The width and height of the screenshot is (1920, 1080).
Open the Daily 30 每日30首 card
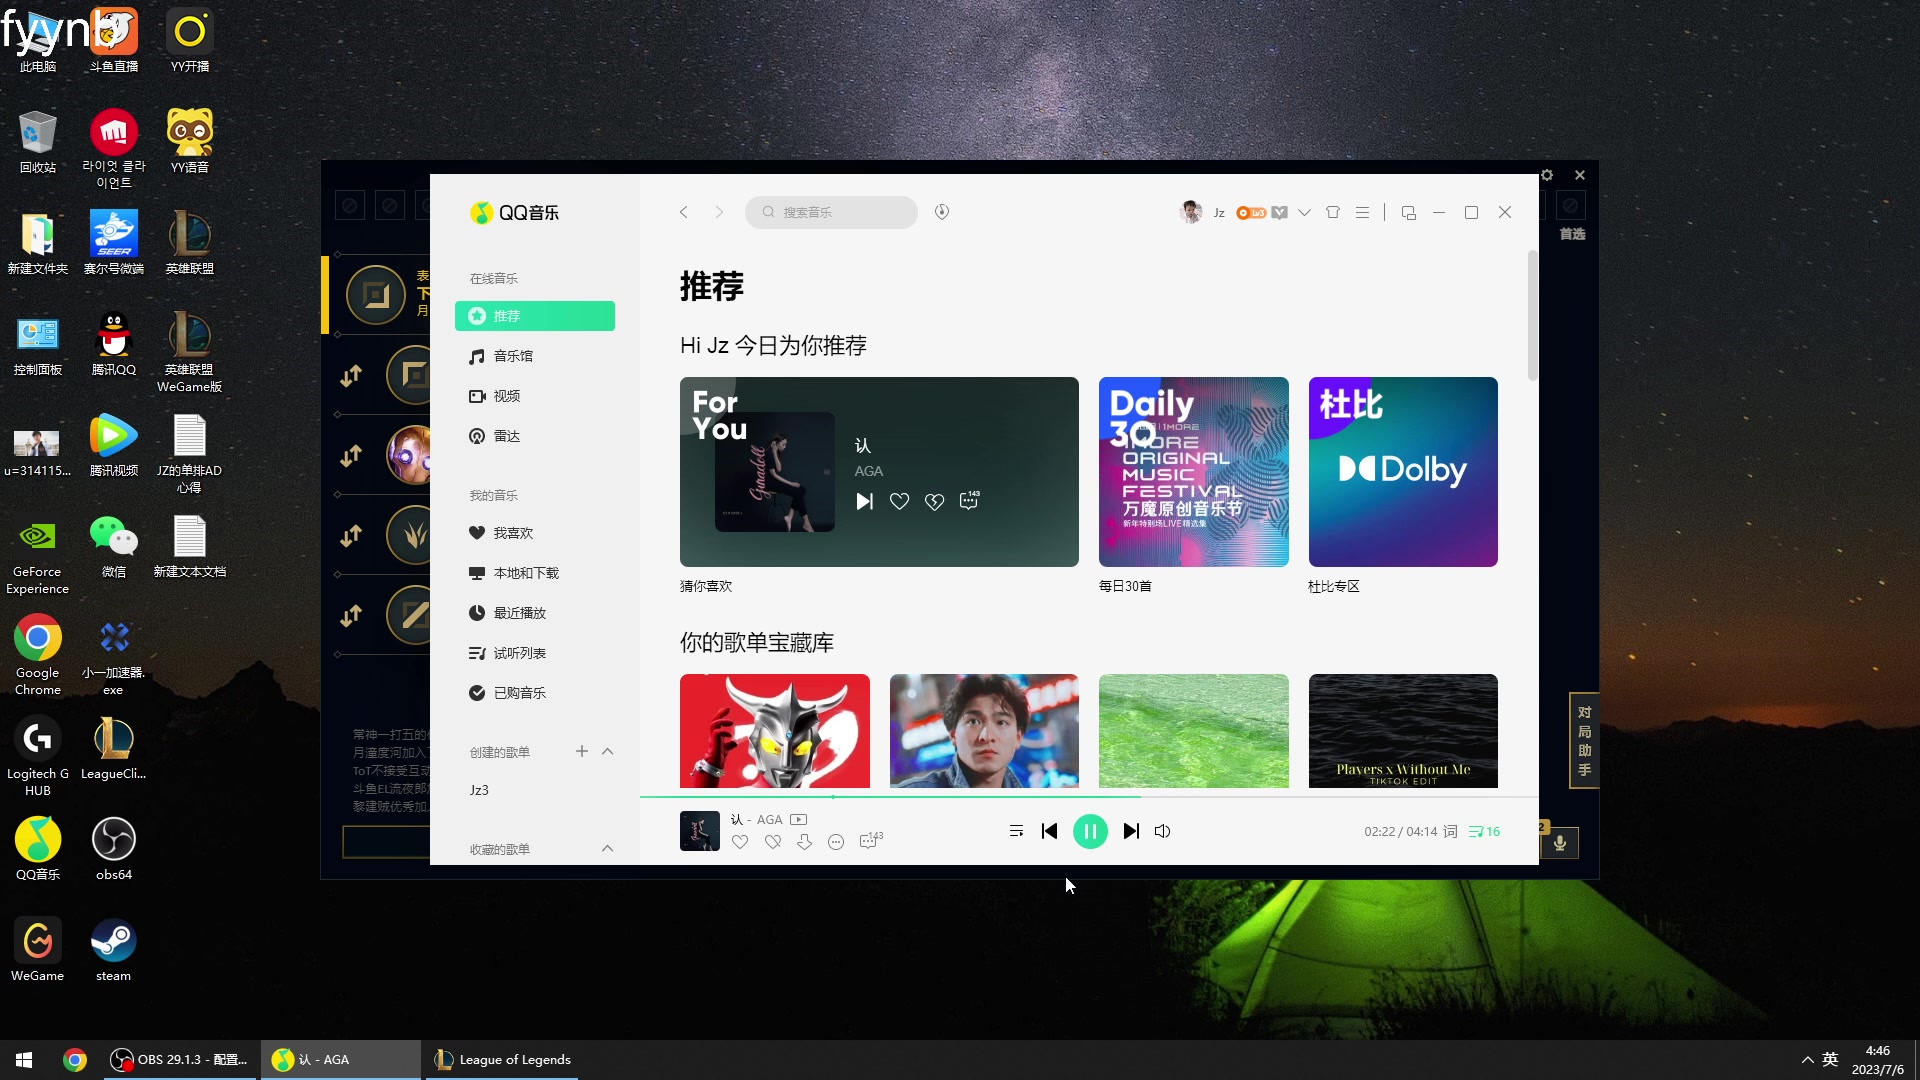1193,472
